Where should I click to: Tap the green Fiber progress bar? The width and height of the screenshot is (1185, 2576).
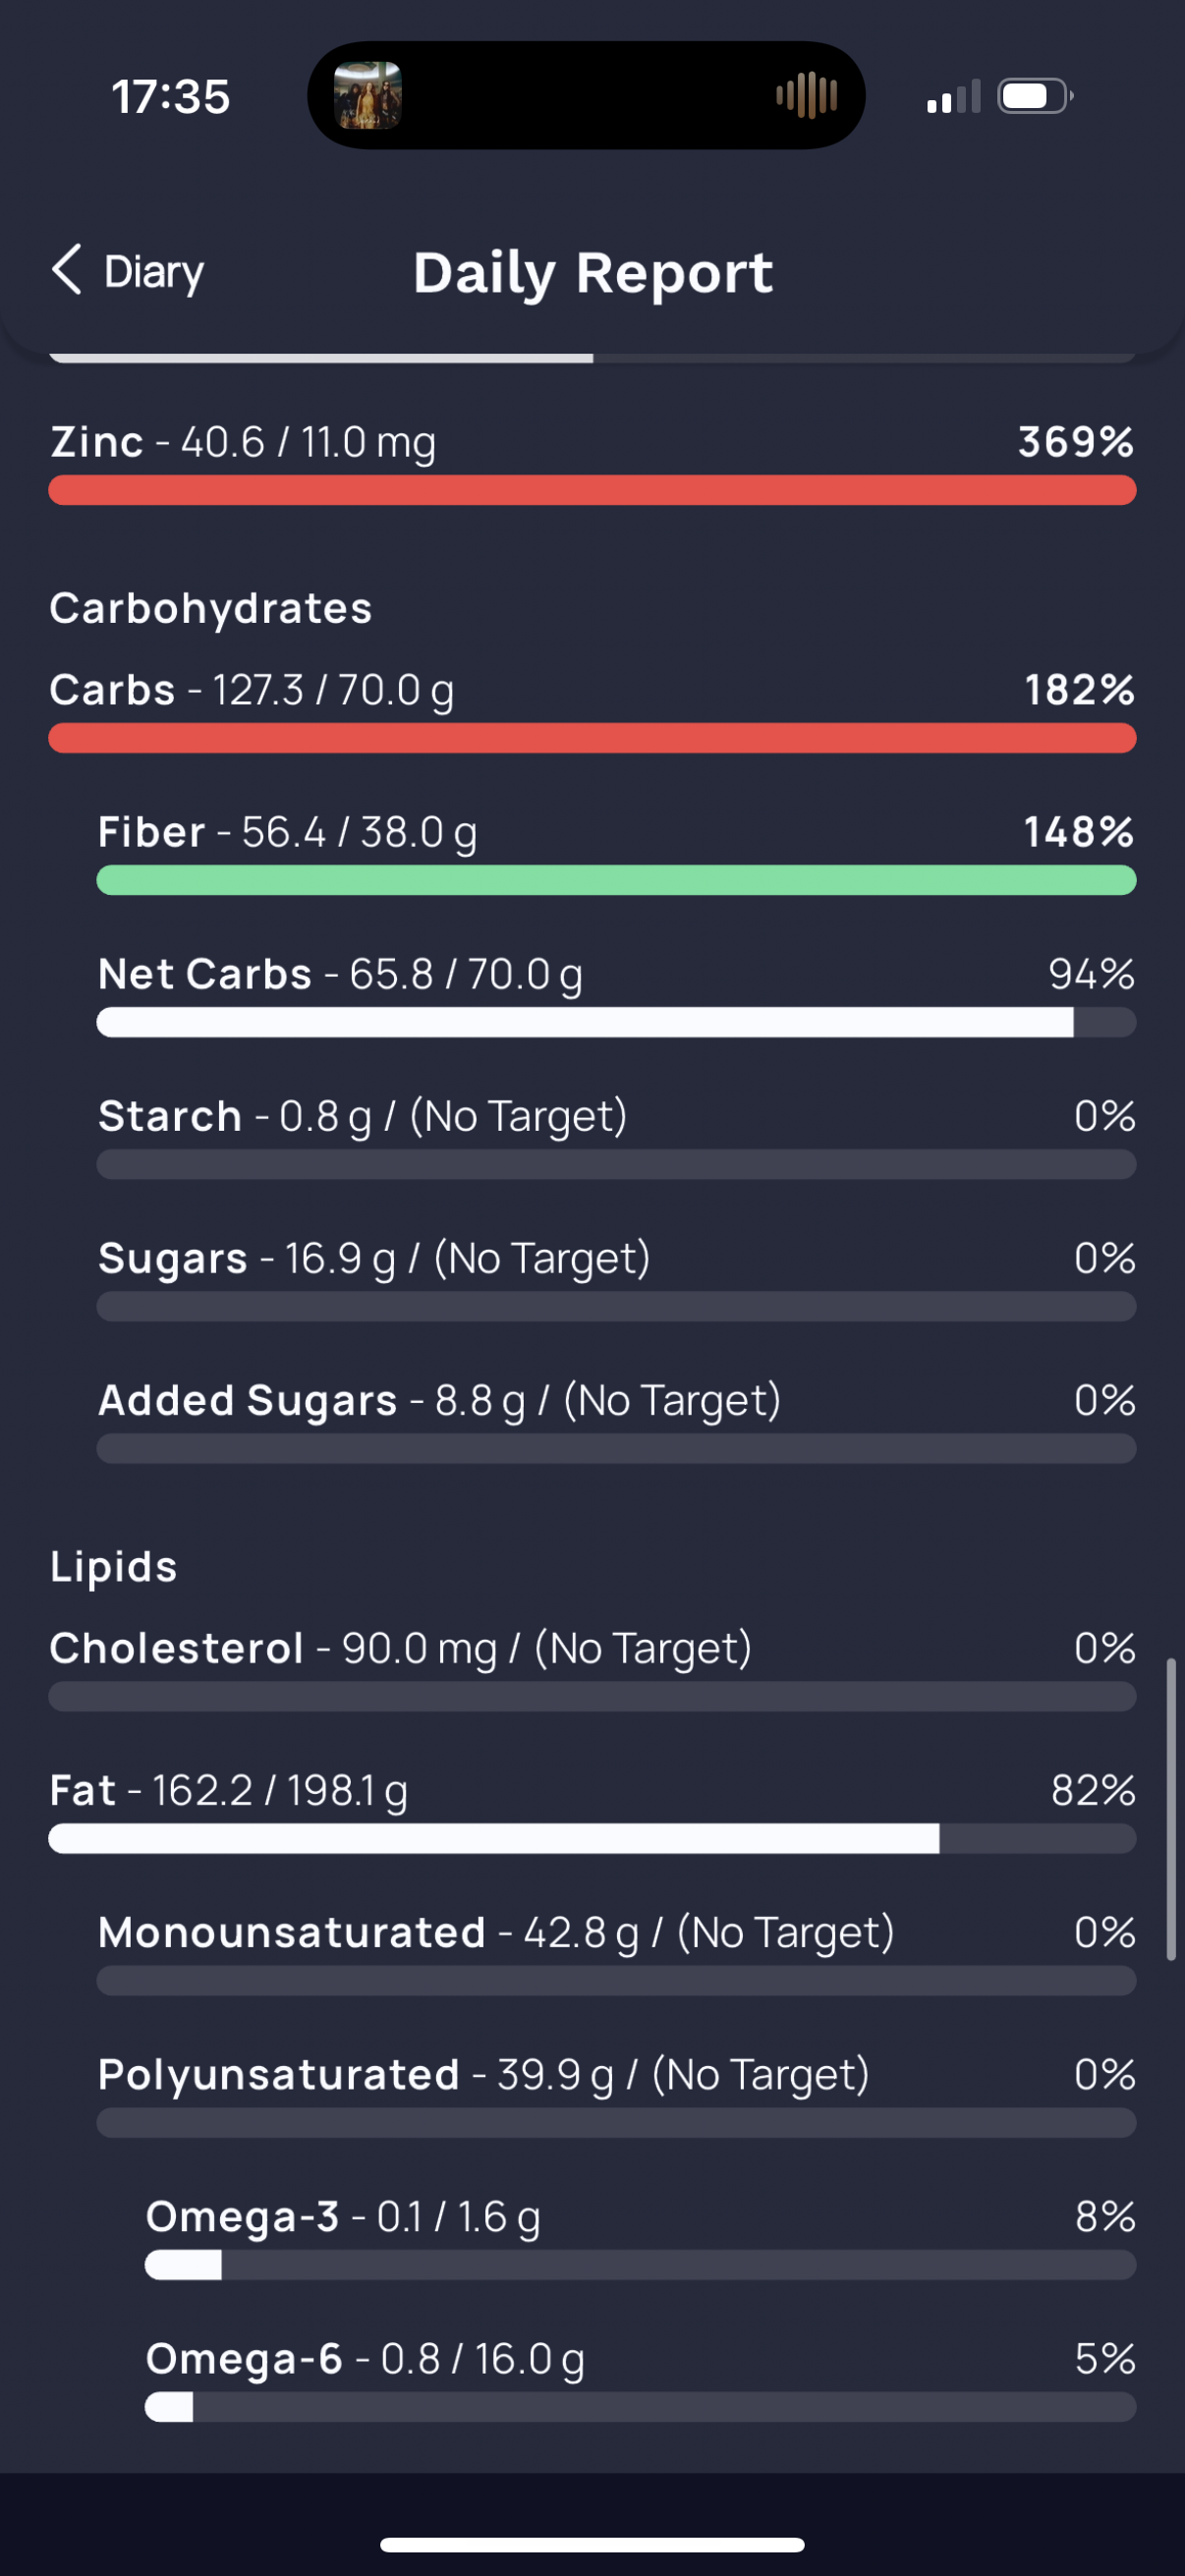tap(616, 881)
